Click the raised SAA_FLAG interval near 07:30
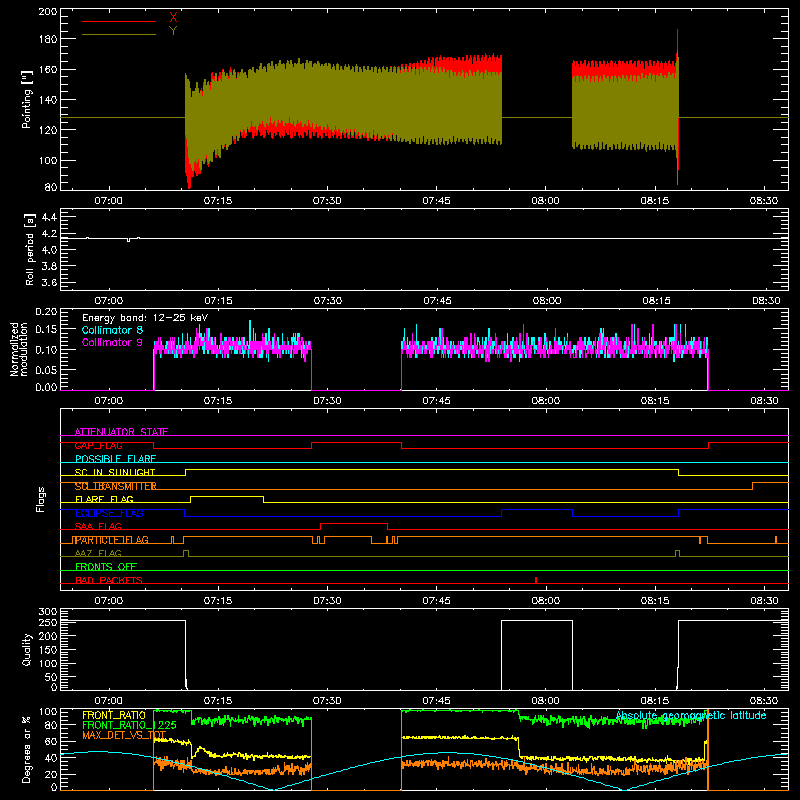This screenshot has width=800, height=800. coord(354,523)
